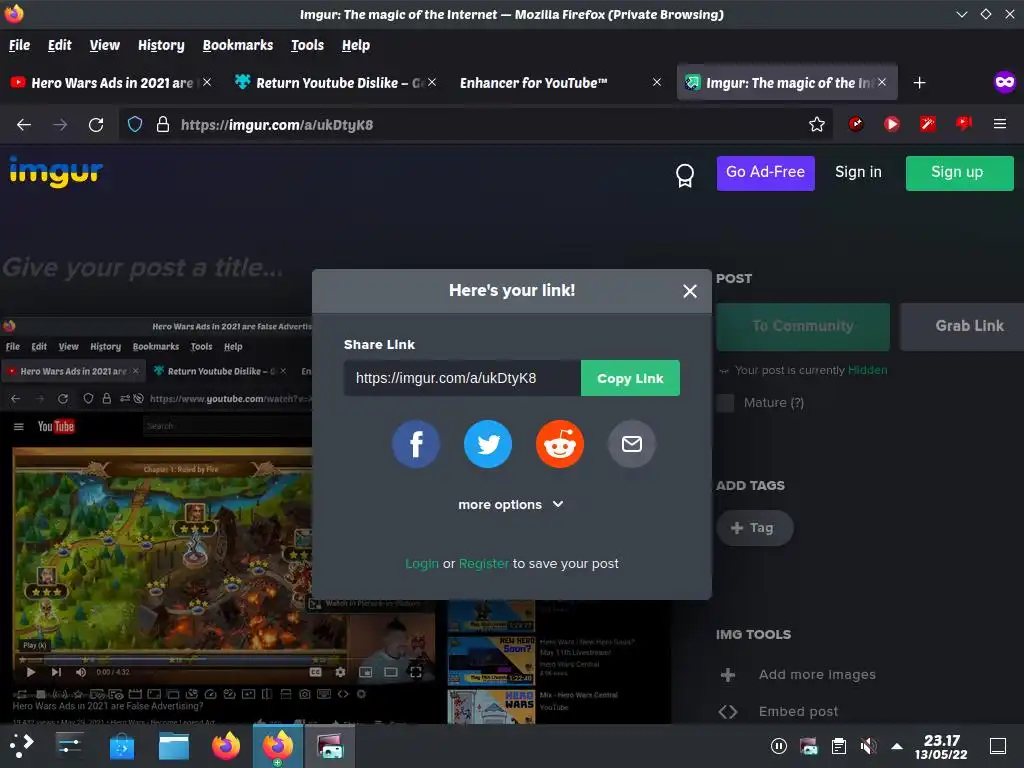The height and width of the screenshot is (768, 1024).
Task: Share the post on Facebook
Action: coord(415,444)
